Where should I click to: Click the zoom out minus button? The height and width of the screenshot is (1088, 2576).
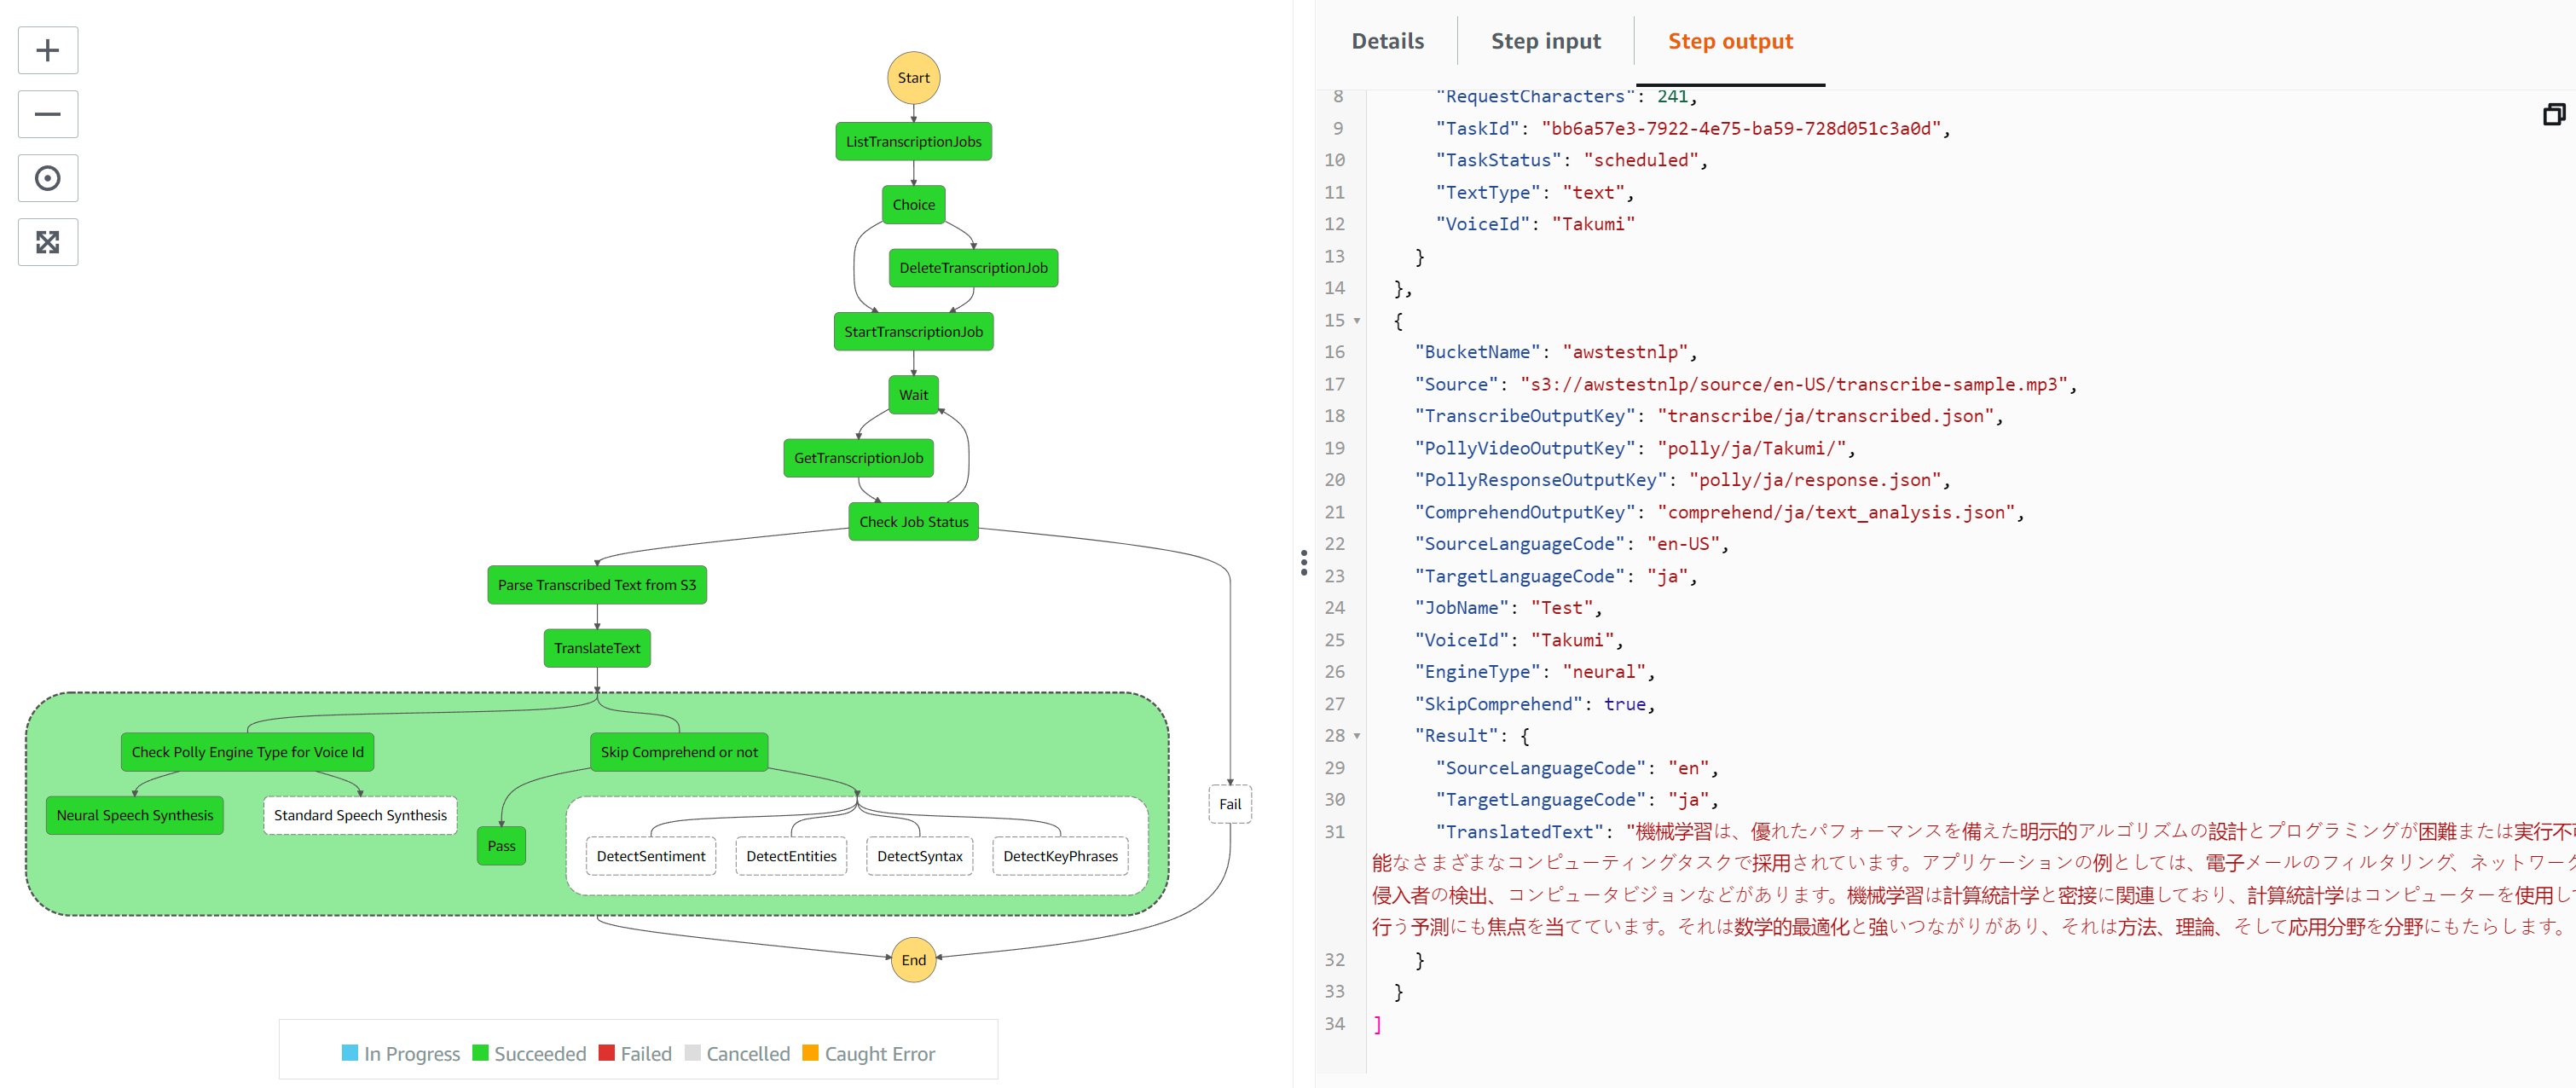pyautogui.click(x=47, y=115)
